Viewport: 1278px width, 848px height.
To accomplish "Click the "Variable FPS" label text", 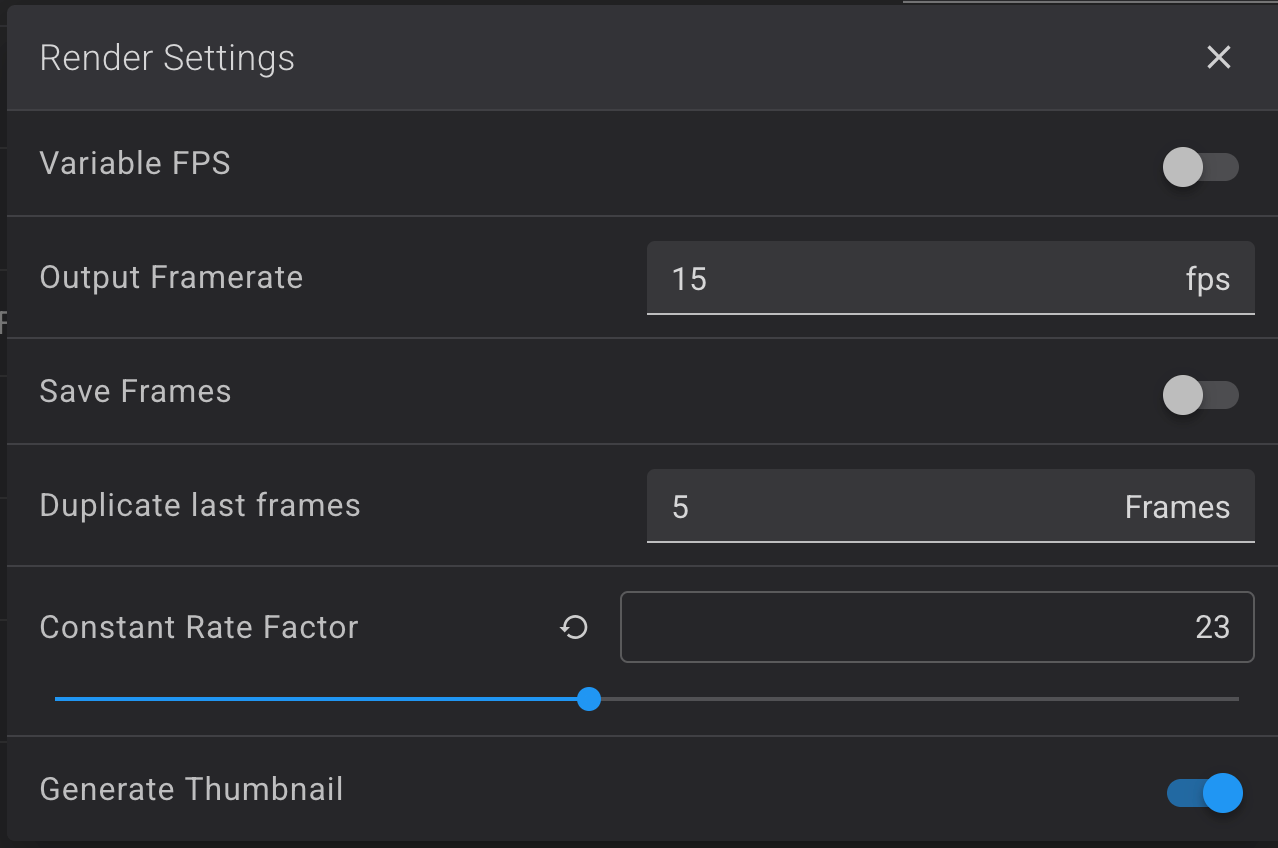I will pos(135,163).
